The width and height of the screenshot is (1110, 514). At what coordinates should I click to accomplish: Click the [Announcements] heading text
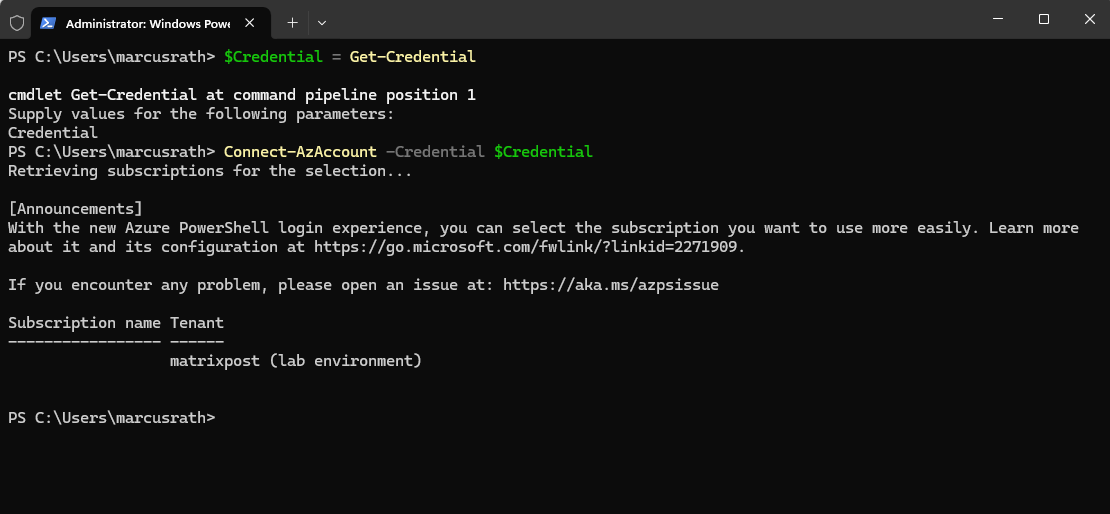pyautogui.click(x=76, y=209)
